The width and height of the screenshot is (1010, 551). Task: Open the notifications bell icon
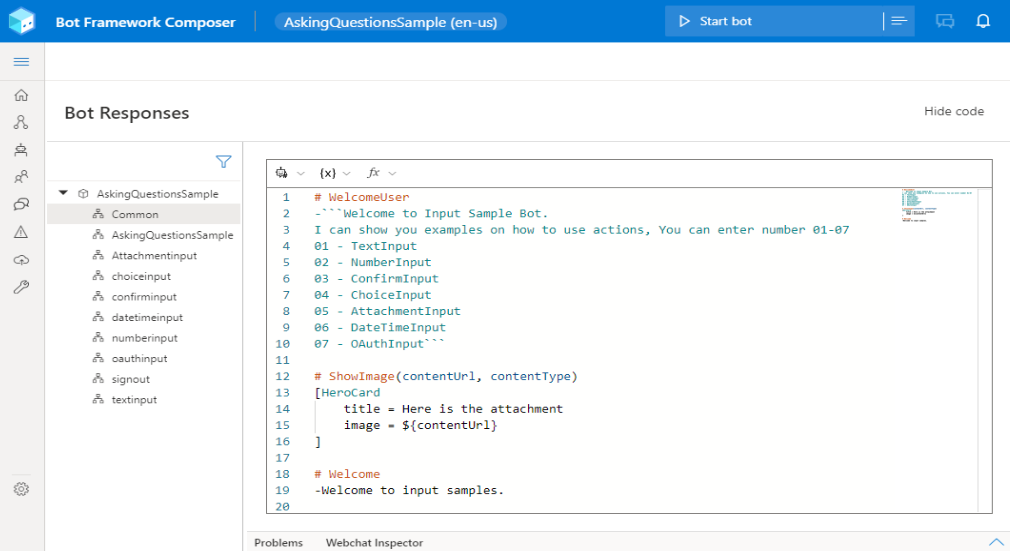click(x=983, y=21)
